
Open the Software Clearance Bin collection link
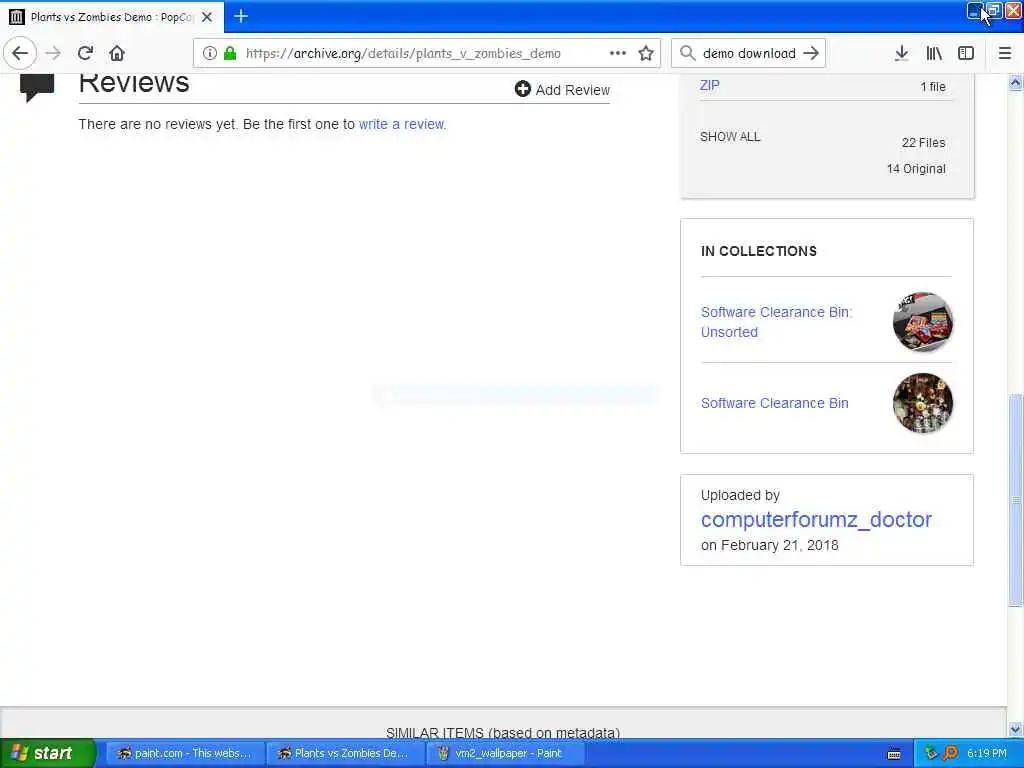point(775,403)
